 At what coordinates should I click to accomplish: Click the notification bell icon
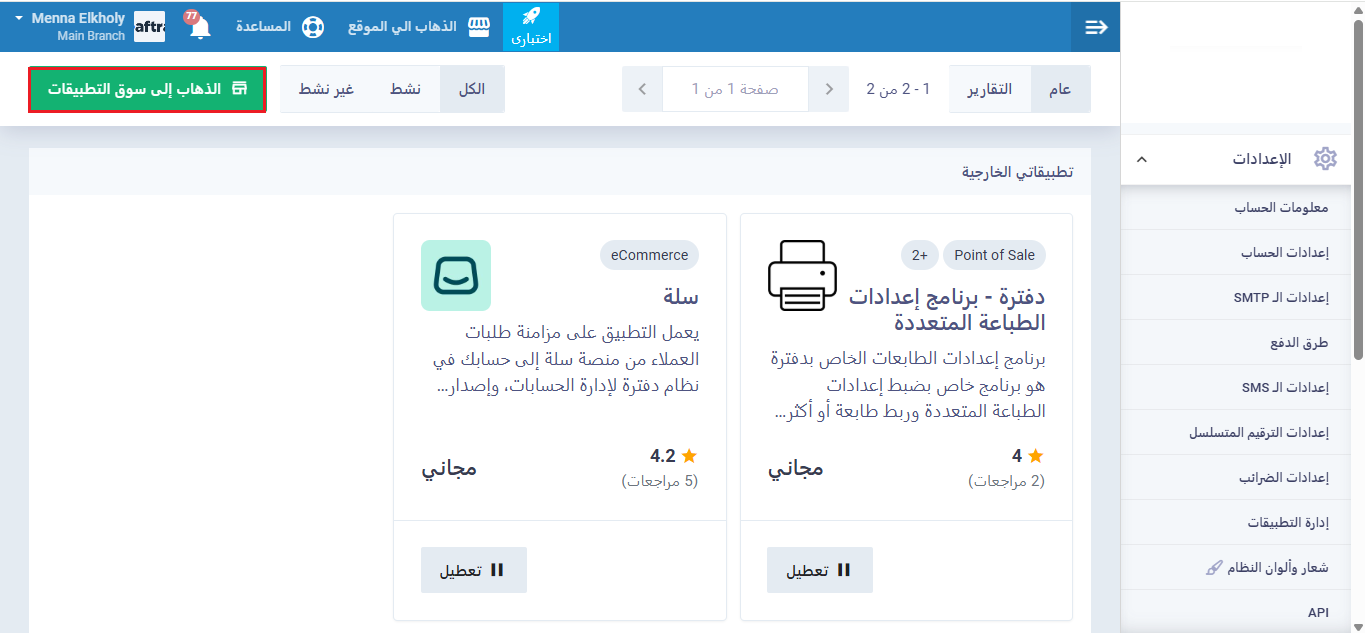point(200,27)
